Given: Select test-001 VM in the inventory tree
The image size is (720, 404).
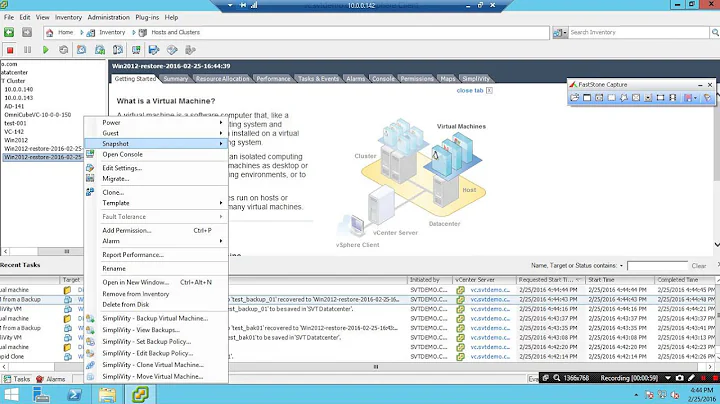Looking at the screenshot, I should (15, 123).
